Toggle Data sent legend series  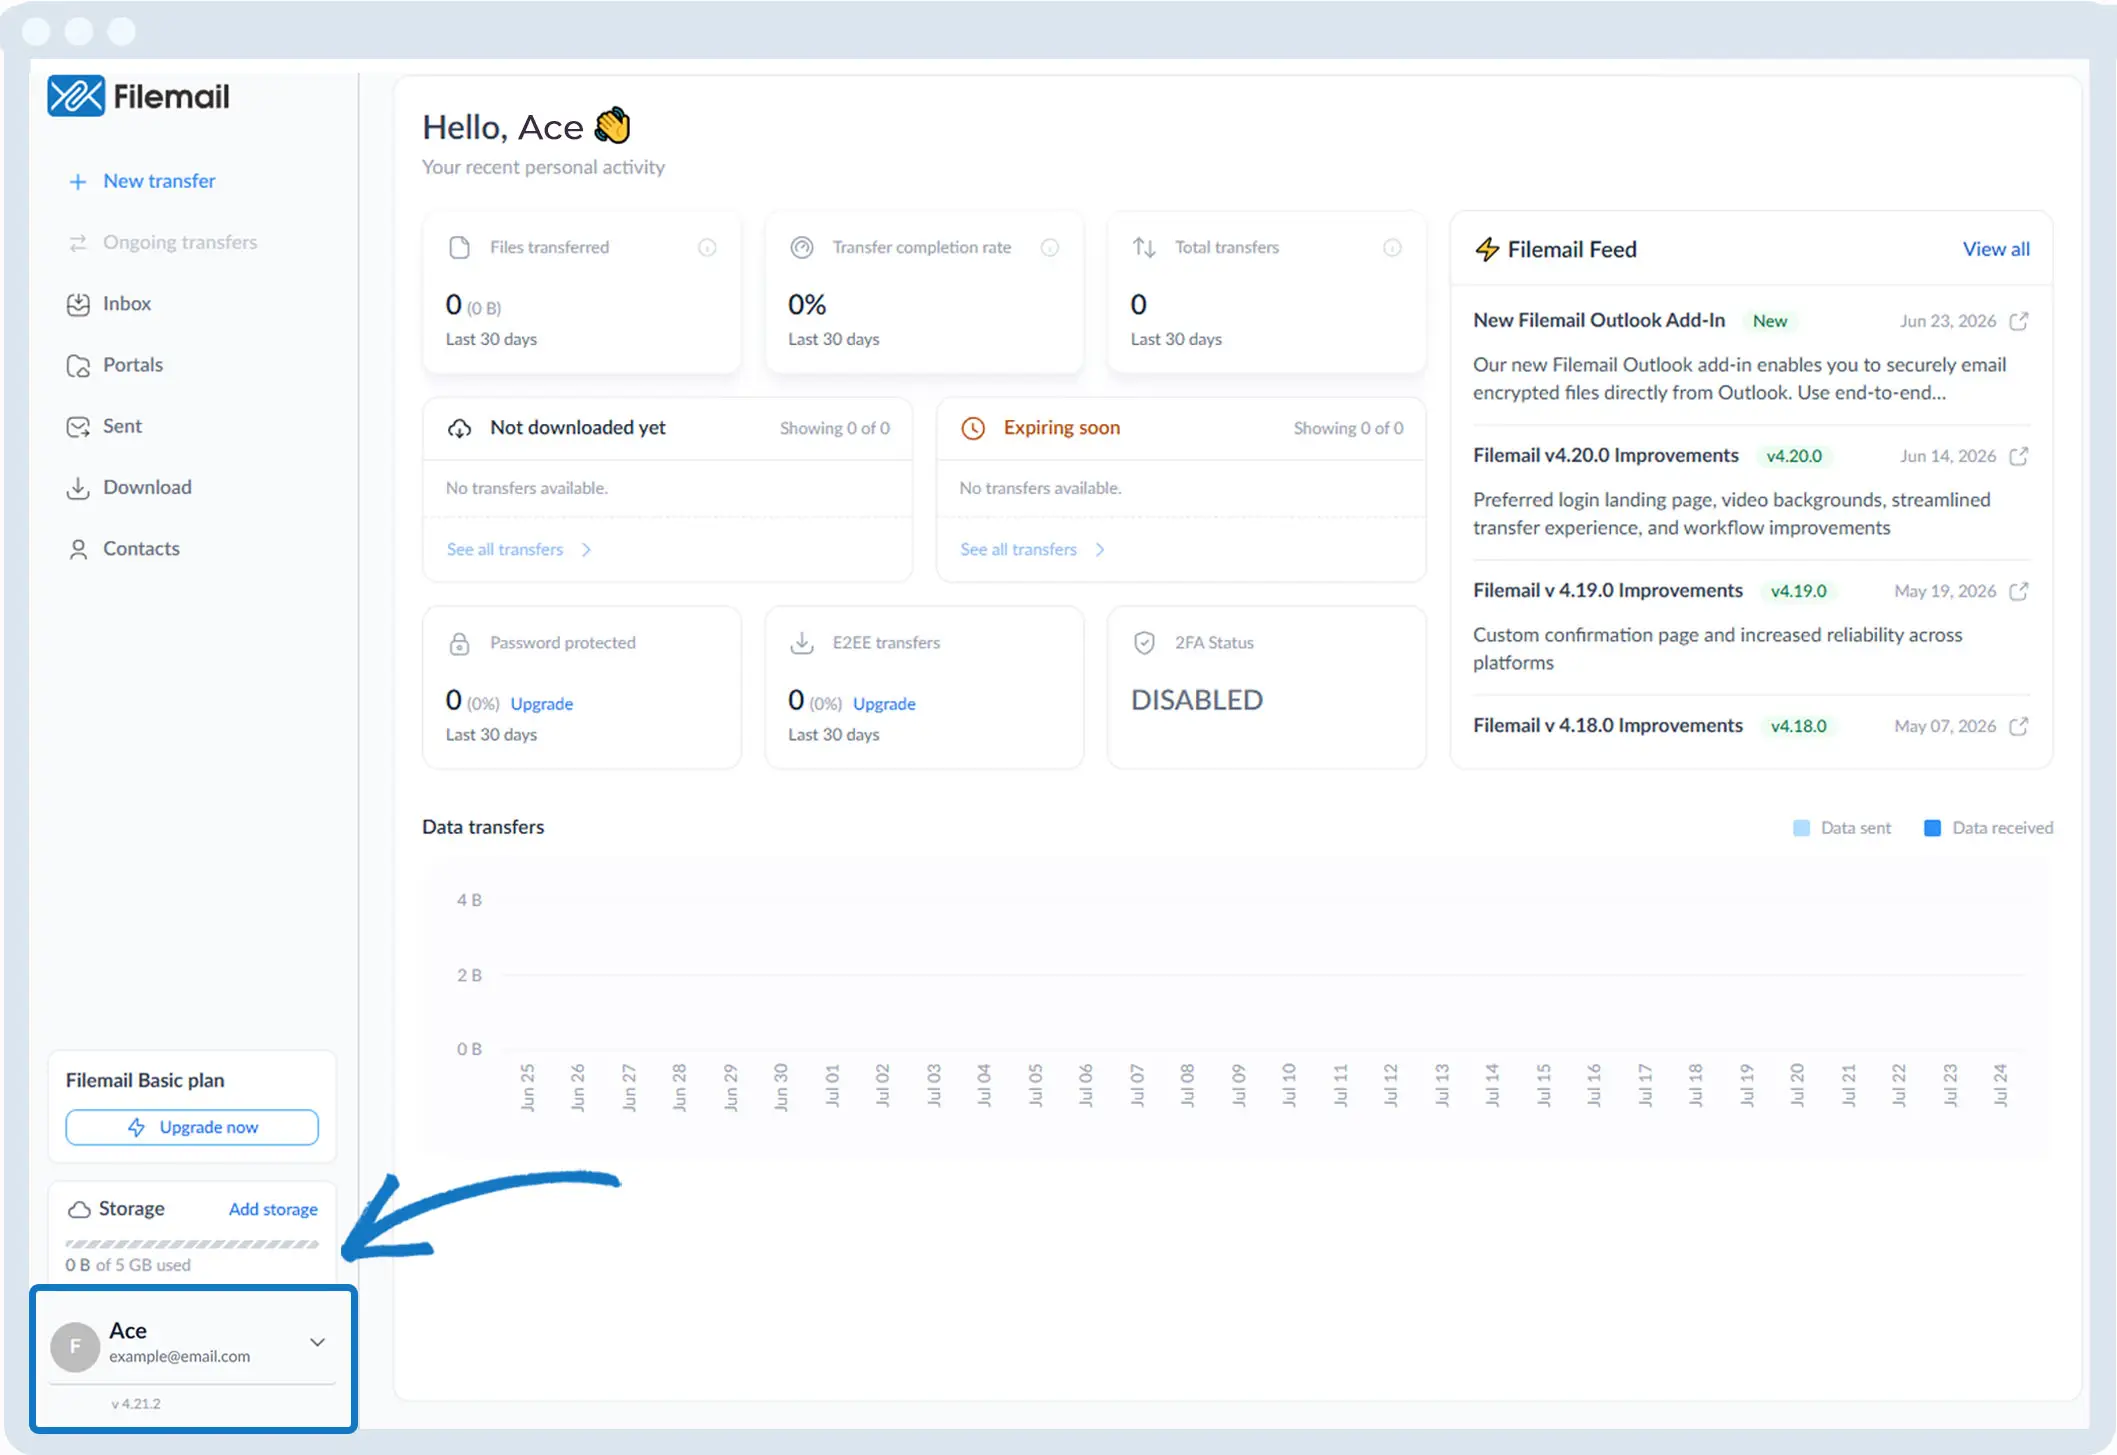coord(1842,828)
